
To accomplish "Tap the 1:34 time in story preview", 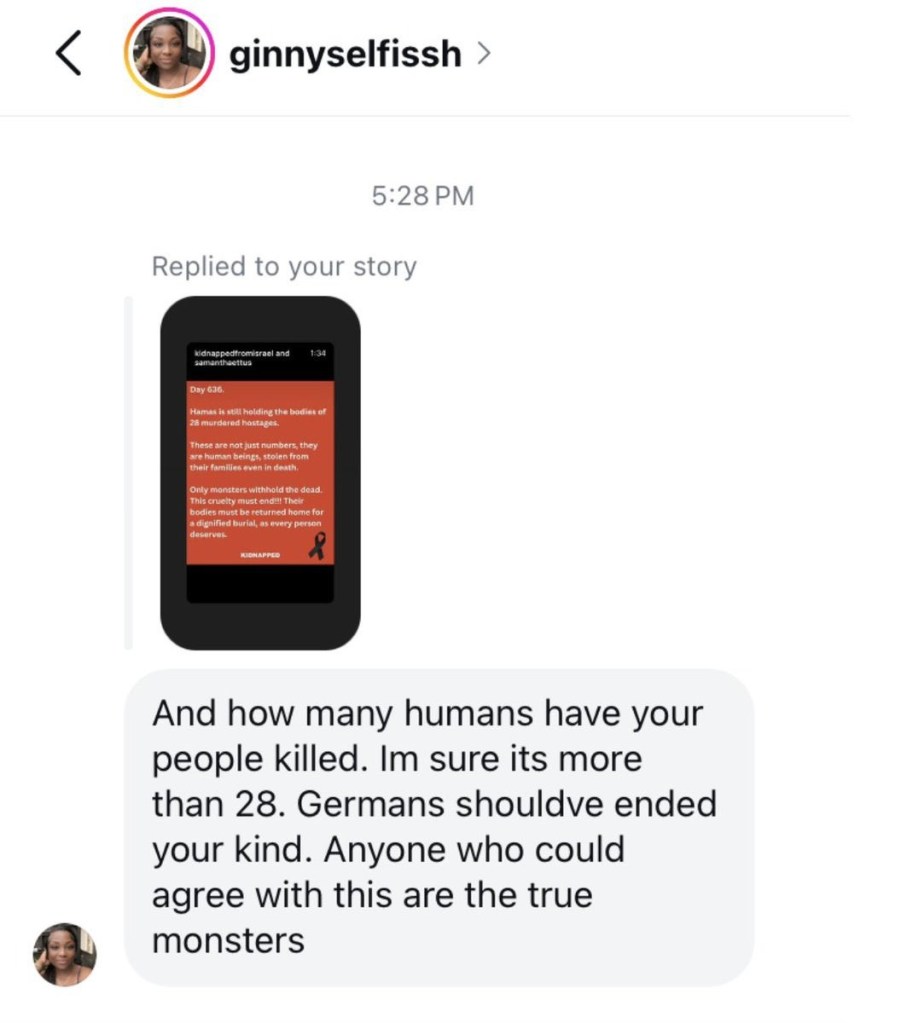I will click(x=318, y=353).
